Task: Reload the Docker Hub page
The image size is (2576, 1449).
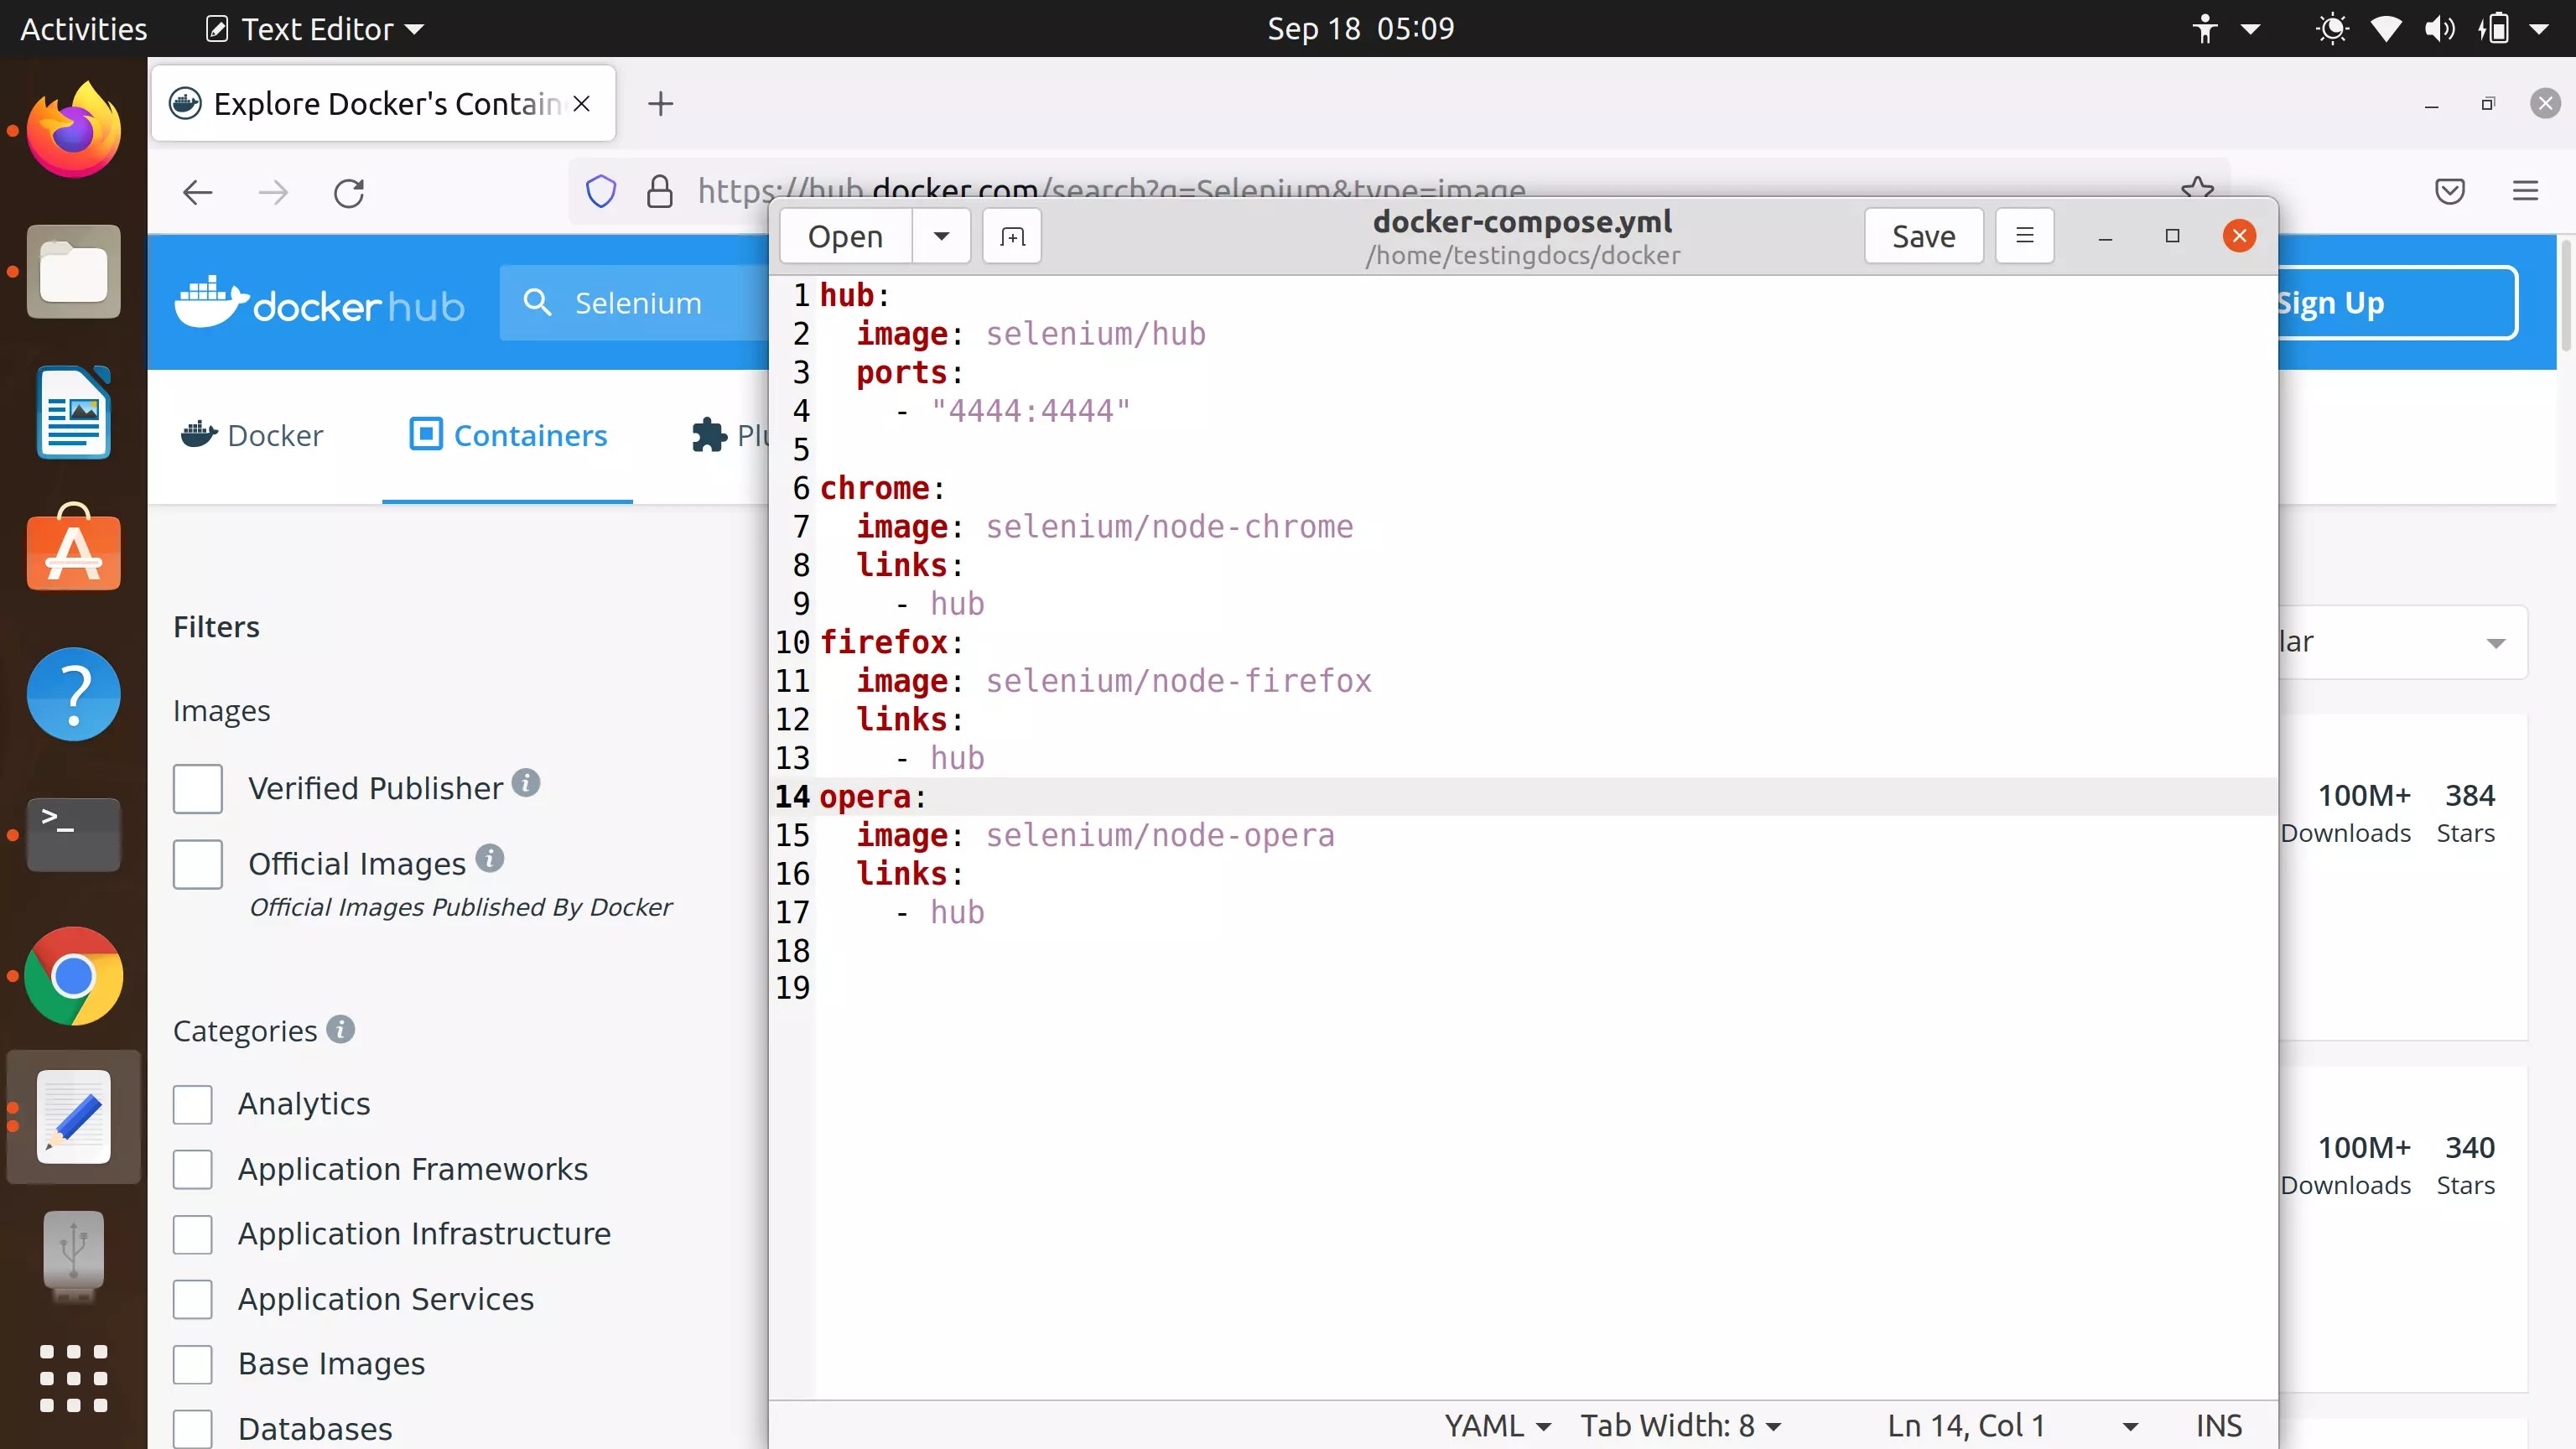Action: click(348, 192)
